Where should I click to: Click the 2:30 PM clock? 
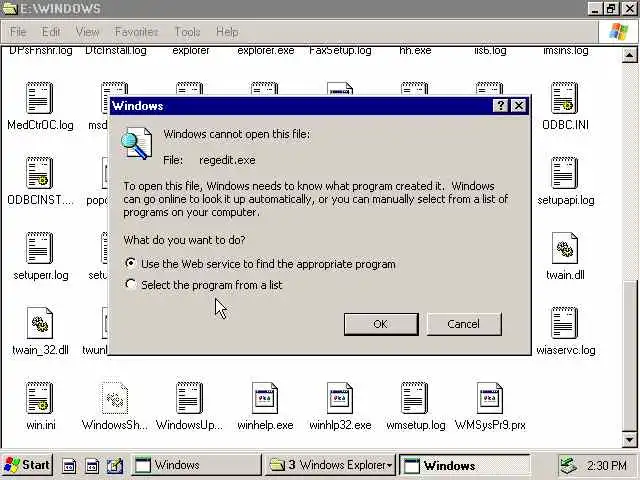[x=607, y=465]
